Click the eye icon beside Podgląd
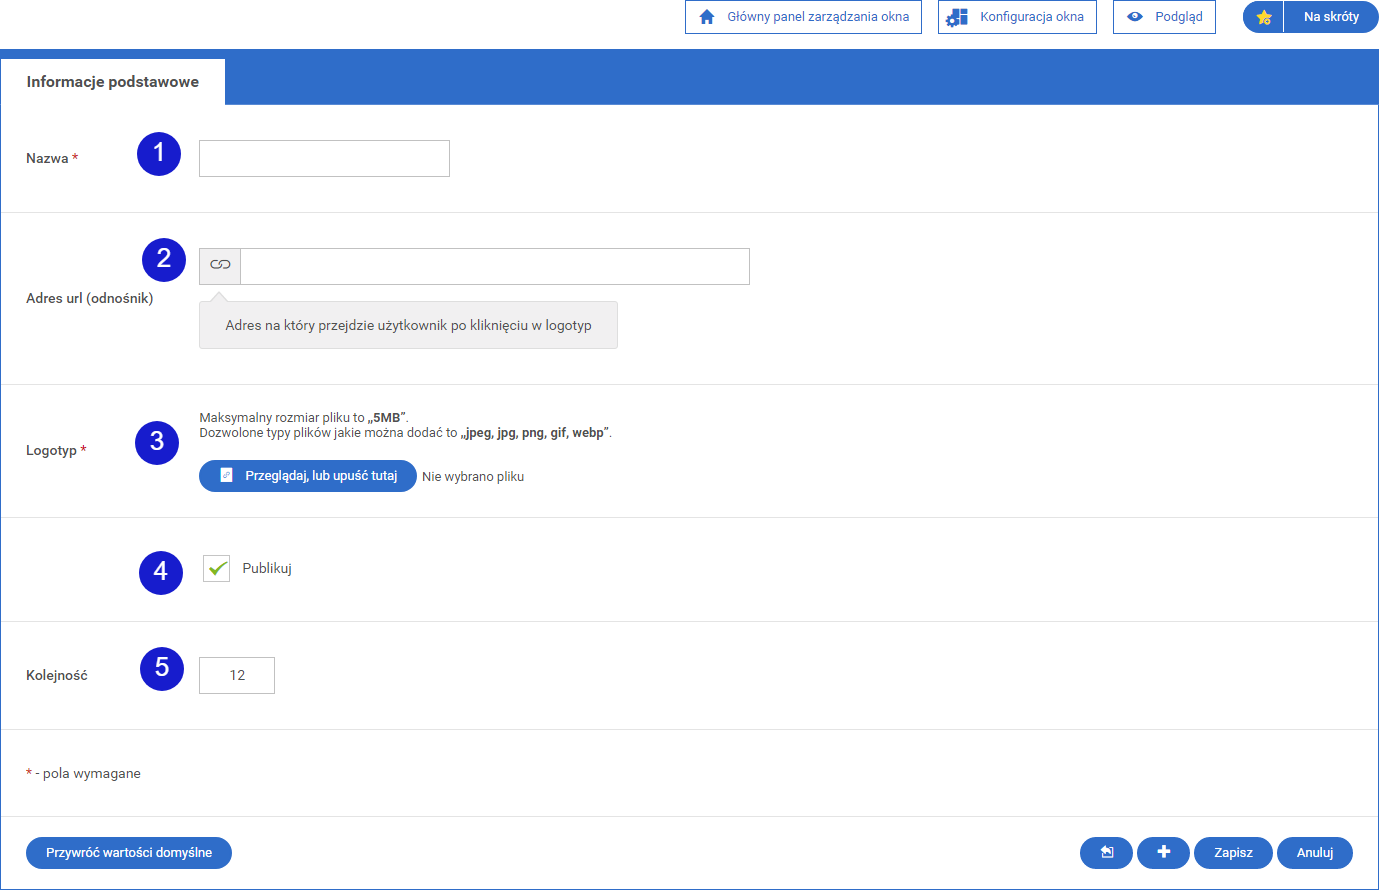The width and height of the screenshot is (1381, 891). (x=1135, y=17)
